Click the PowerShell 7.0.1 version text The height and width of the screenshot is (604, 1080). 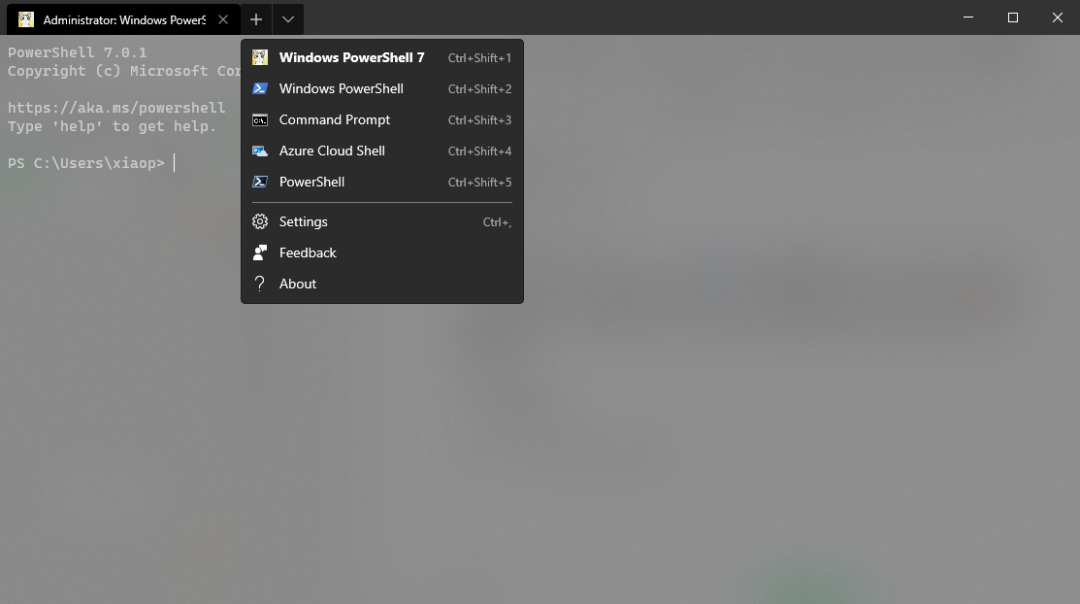pyautogui.click(x=77, y=52)
